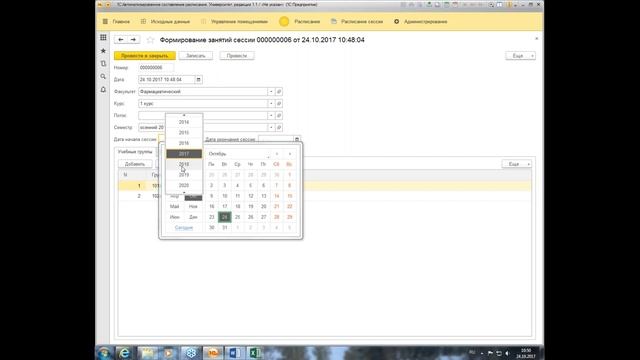640x360 pixels.
Task: Close the document tab with x
Action: click(x=536, y=38)
